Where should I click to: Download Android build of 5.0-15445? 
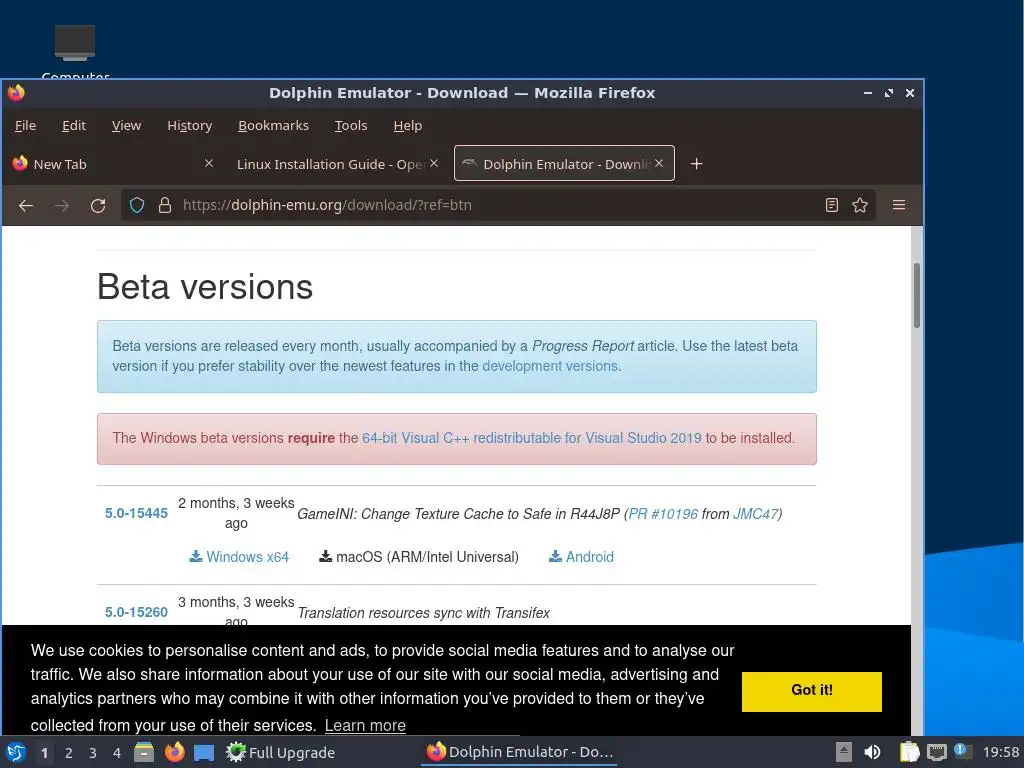tap(581, 556)
